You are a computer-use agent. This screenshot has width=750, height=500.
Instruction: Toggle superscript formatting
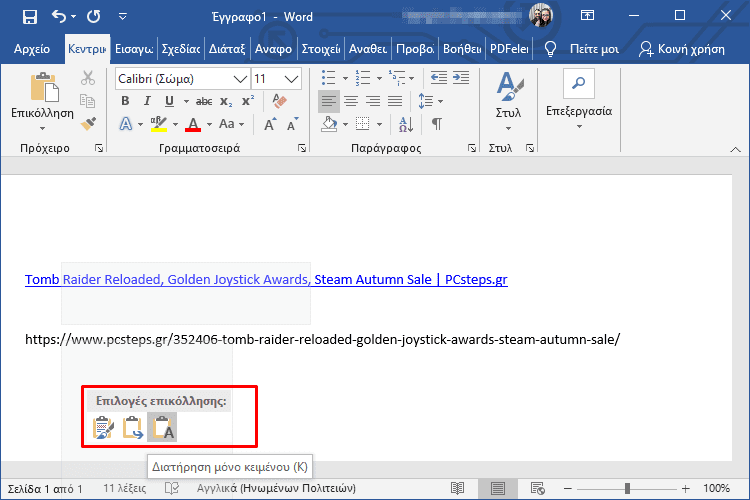pos(248,101)
